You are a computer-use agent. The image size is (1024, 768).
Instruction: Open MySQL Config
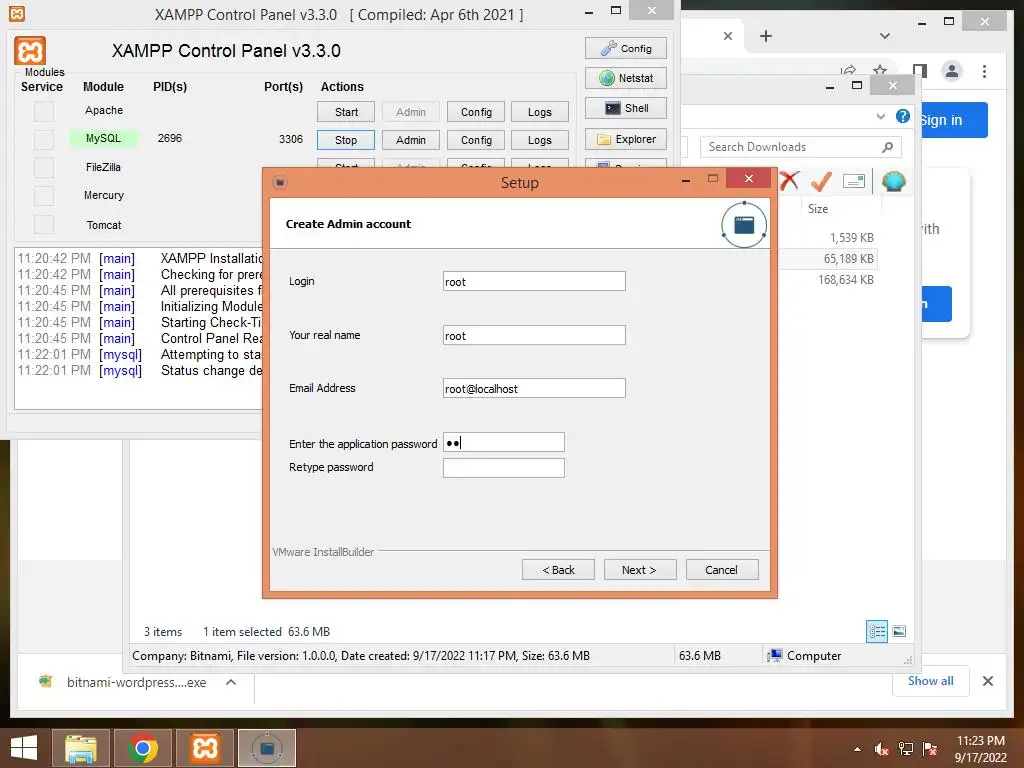click(x=476, y=140)
